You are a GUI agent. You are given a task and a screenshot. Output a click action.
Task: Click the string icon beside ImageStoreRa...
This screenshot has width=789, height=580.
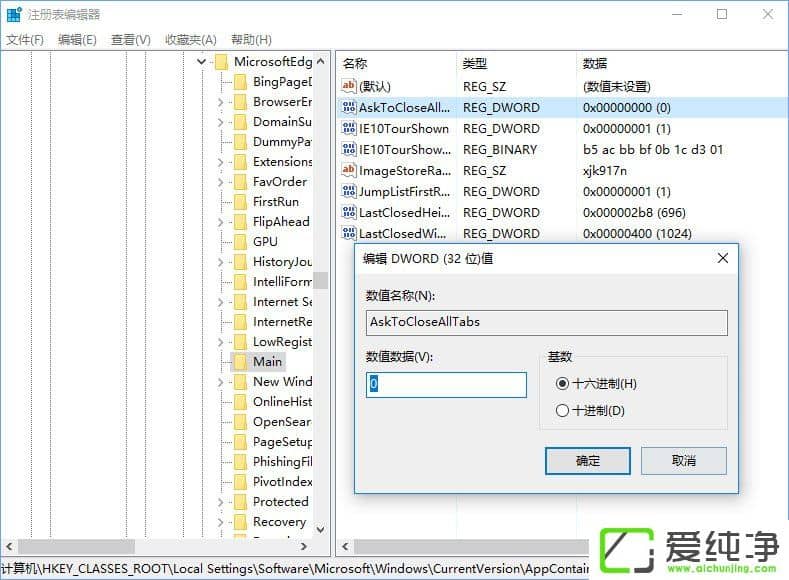click(349, 171)
